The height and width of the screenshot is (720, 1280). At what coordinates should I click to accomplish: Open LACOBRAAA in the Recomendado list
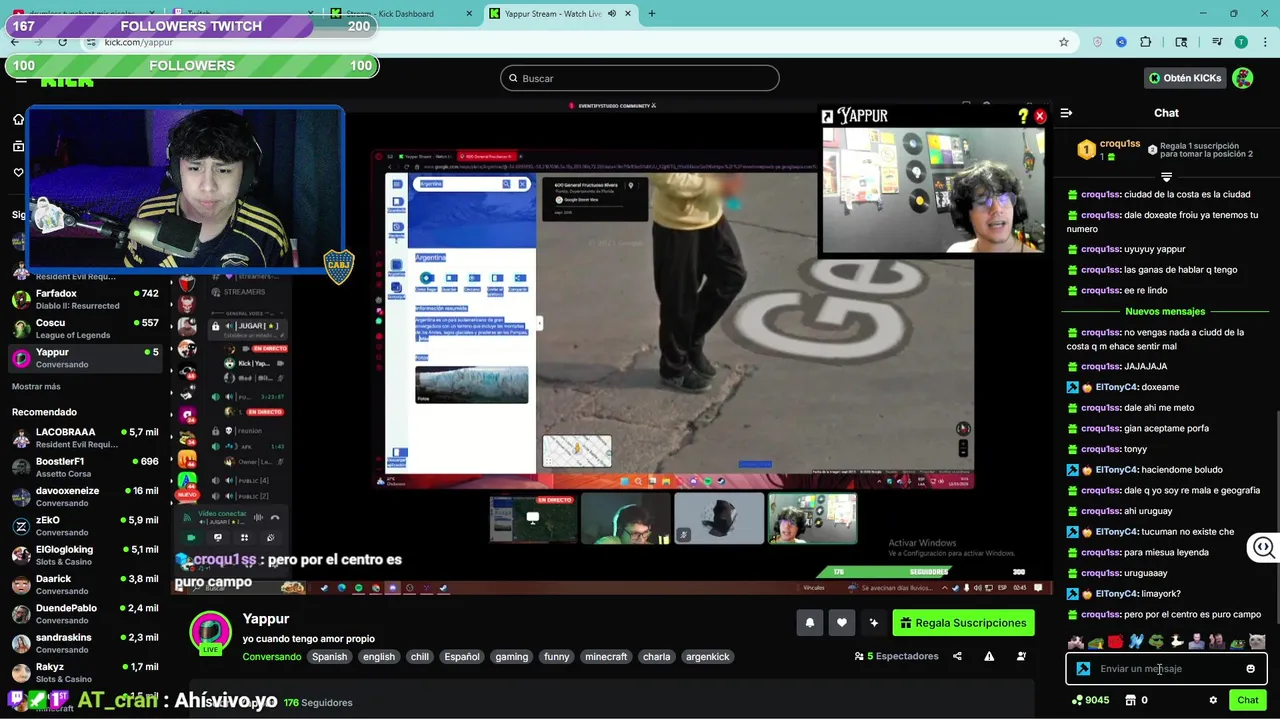click(85, 438)
